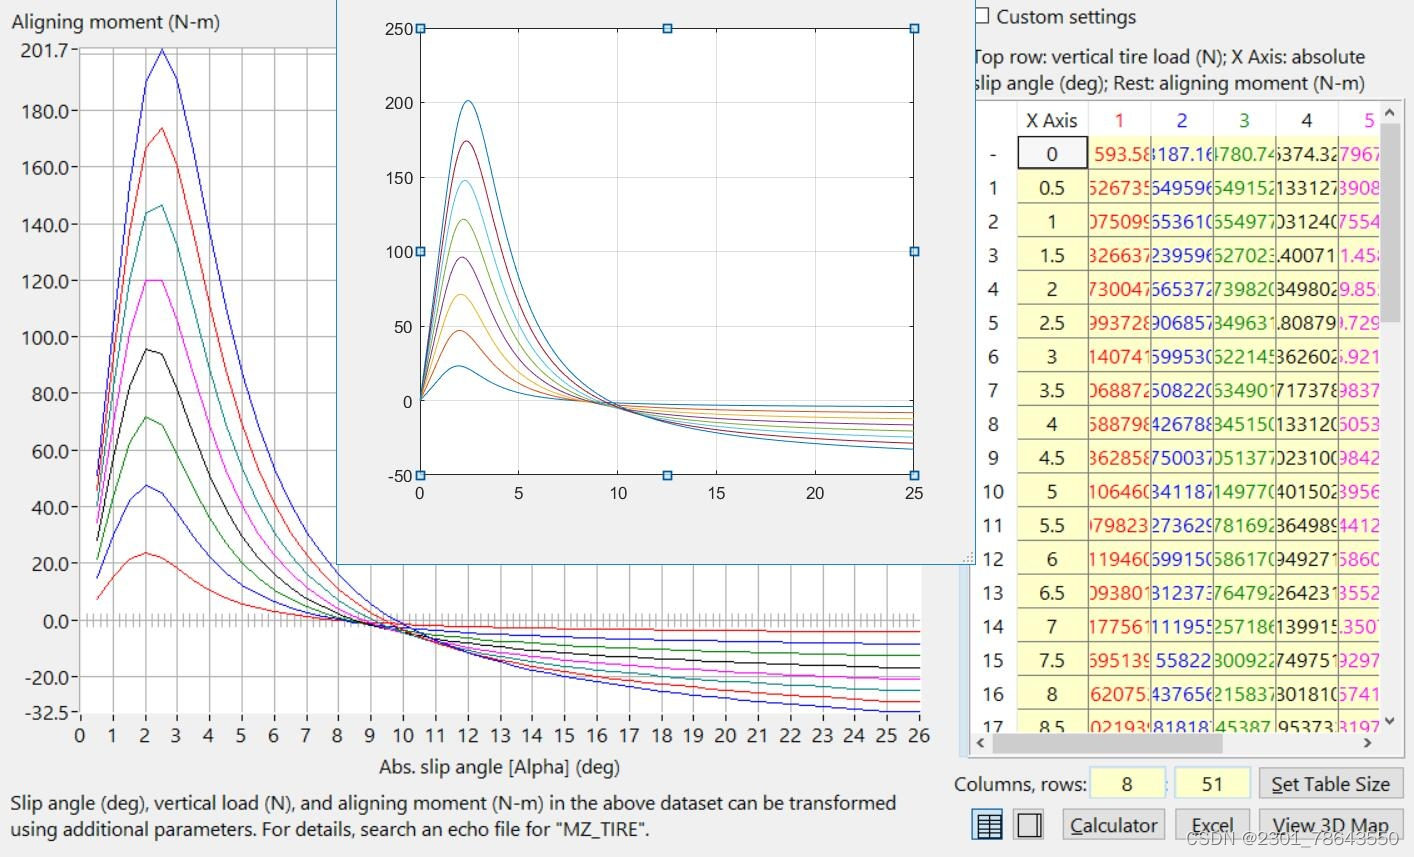Select the dash row header for load row
Image resolution: width=1414 pixels, height=857 pixels.
click(x=993, y=154)
